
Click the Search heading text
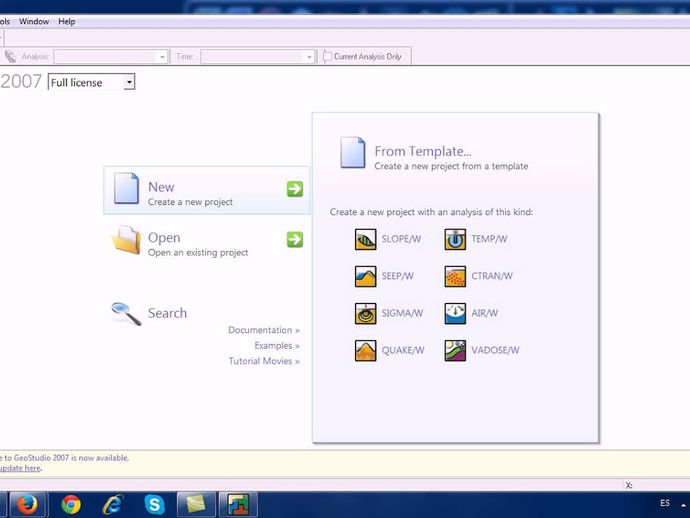tap(167, 313)
